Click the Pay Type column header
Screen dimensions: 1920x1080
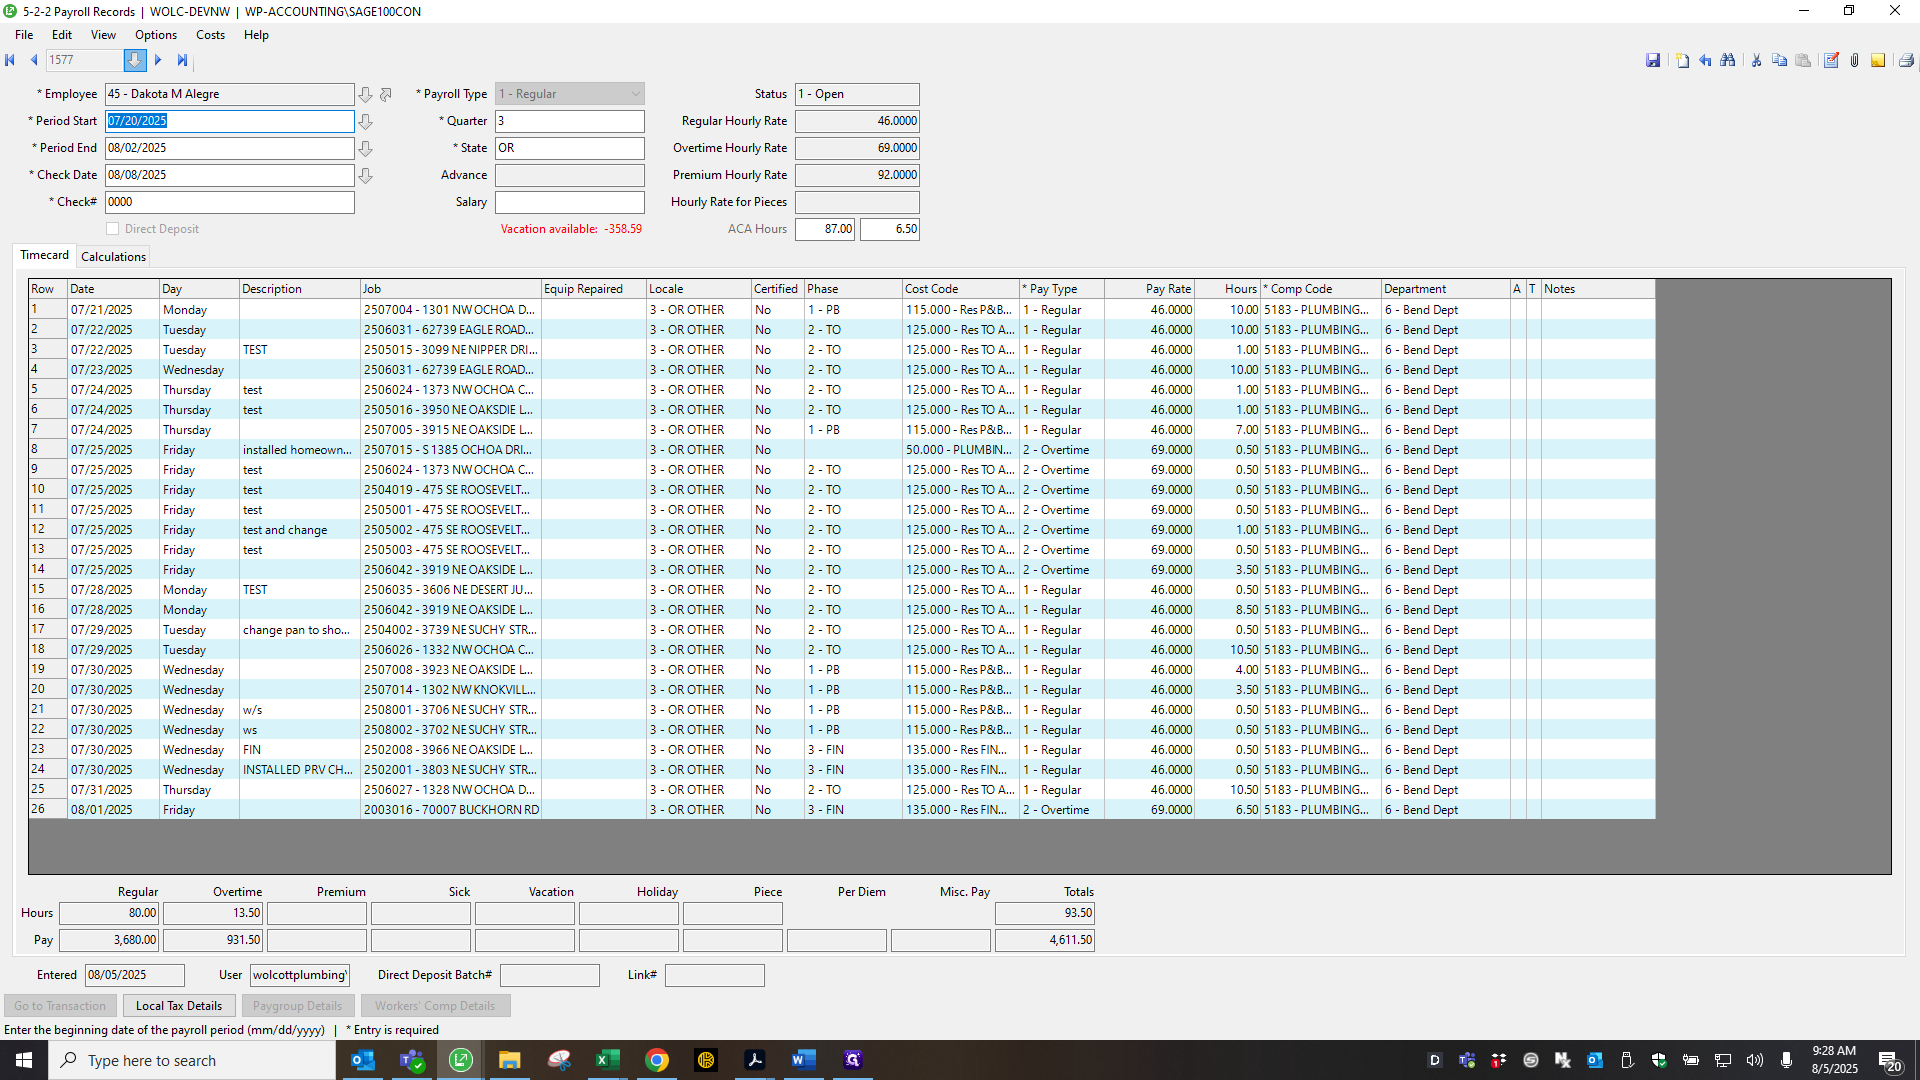point(1061,289)
